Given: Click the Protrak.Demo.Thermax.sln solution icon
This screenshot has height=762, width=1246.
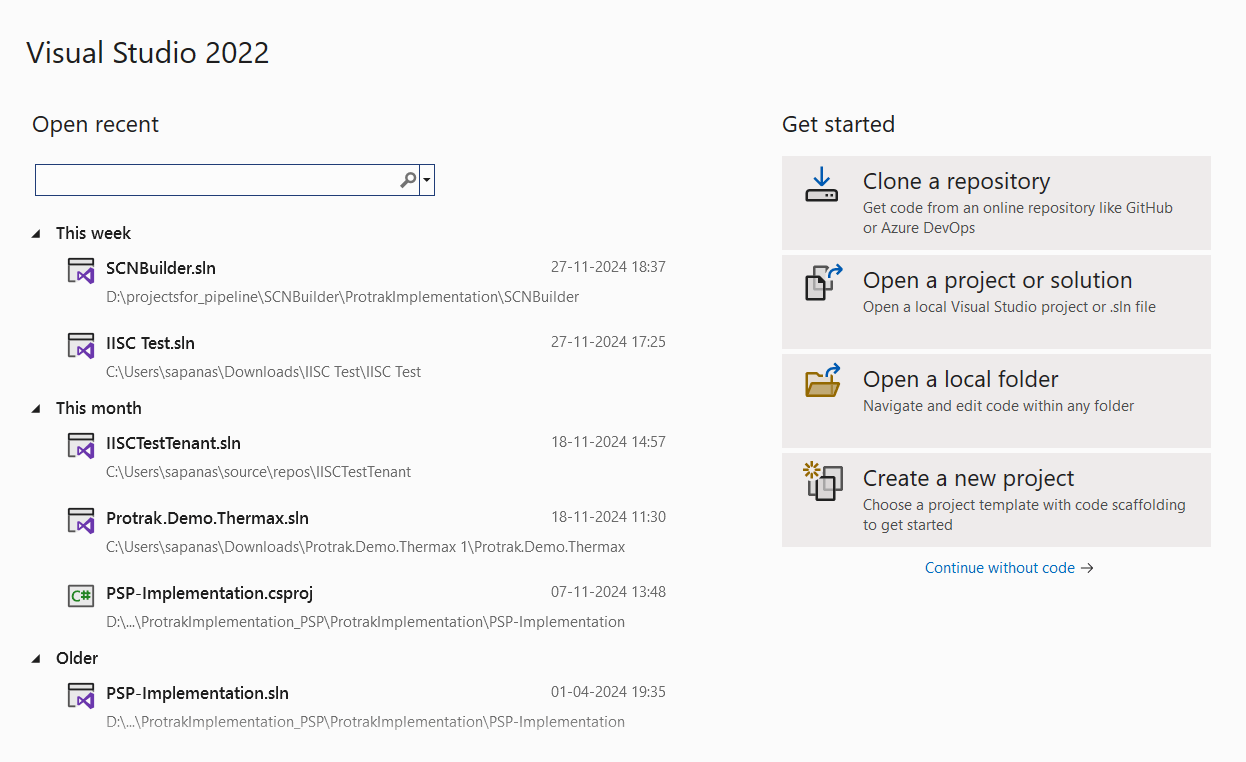Looking at the screenshot, I should point(80,520).
